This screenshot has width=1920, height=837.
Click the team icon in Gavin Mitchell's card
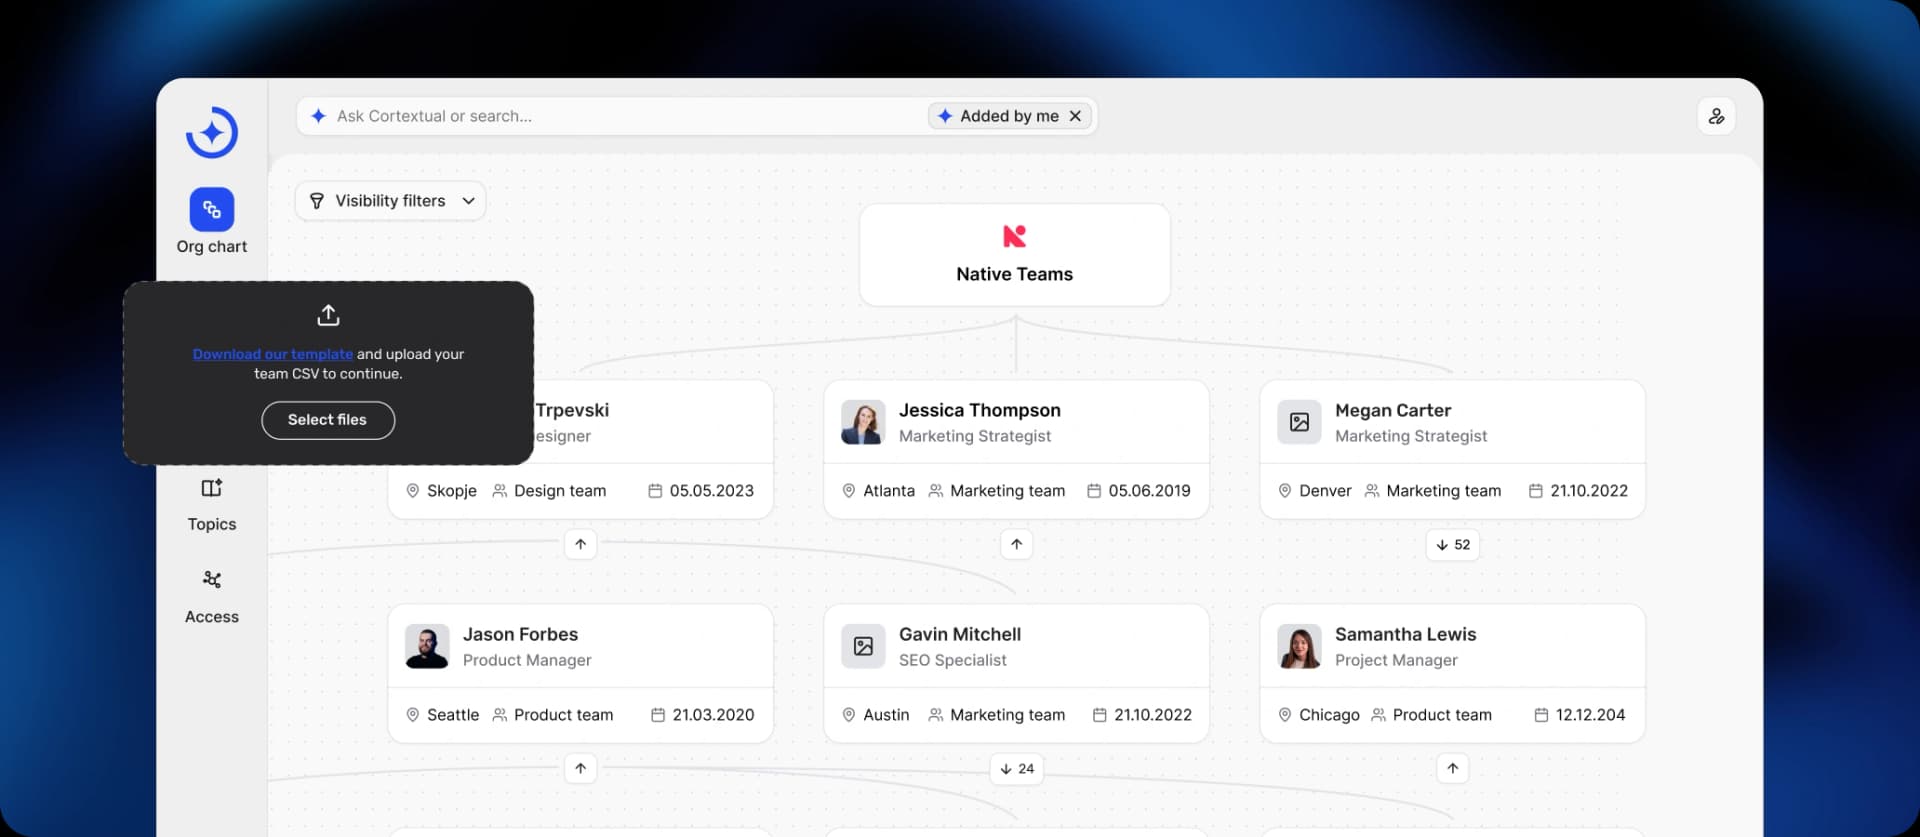936,715
